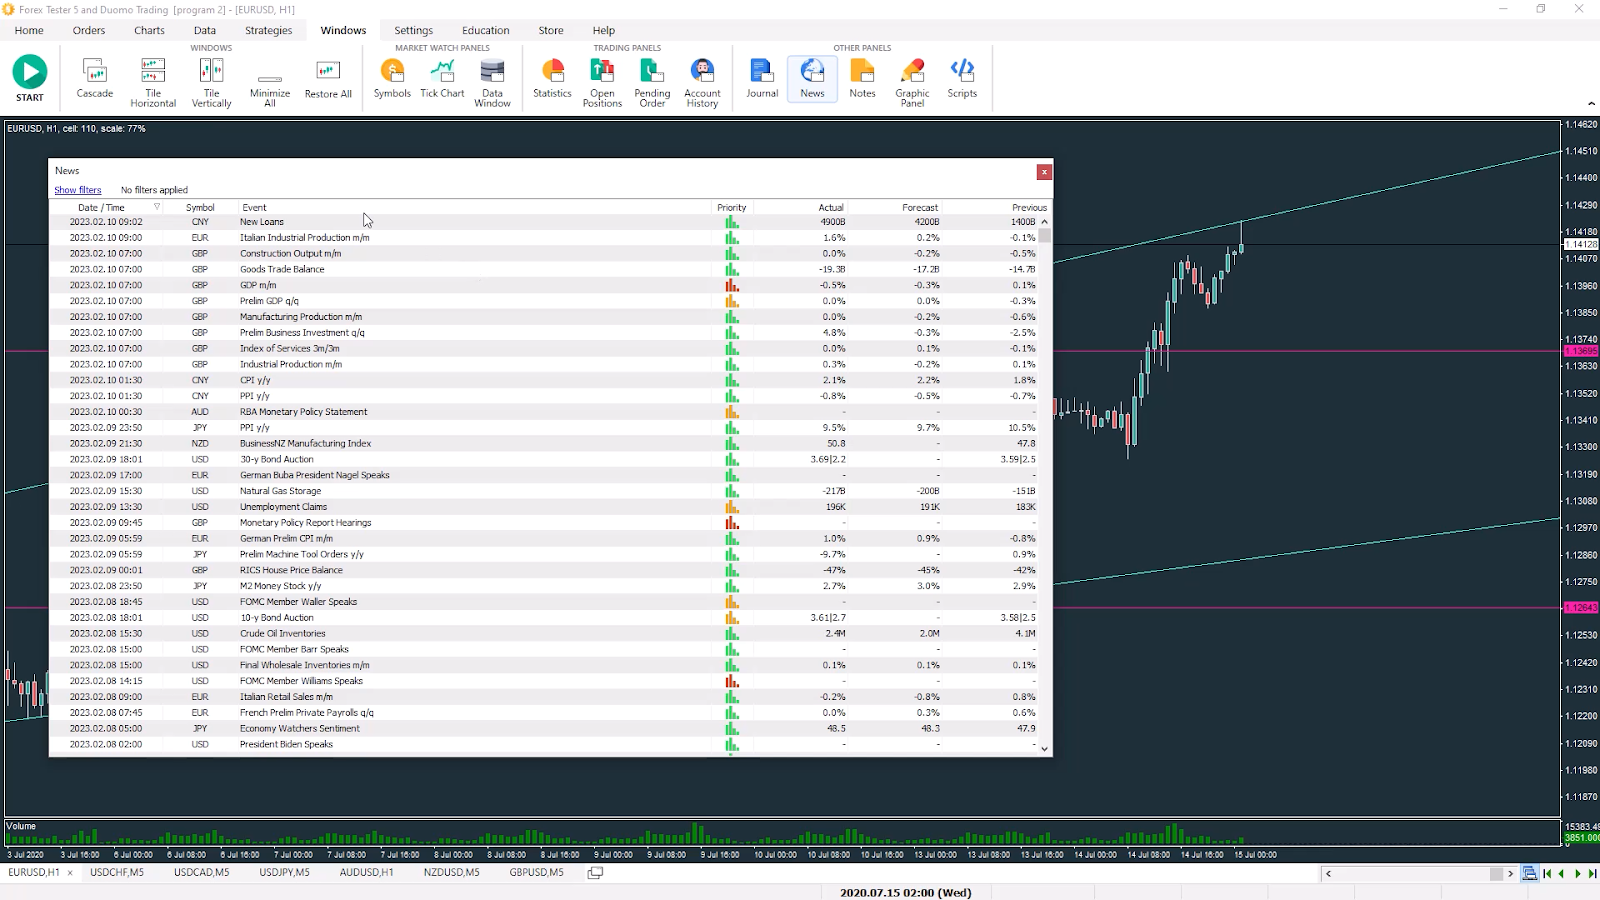Toggle the News panel off
Image resolution: width=1600 pixels, height=900 pixels.
pyautogui.click(x=812, y=80)
